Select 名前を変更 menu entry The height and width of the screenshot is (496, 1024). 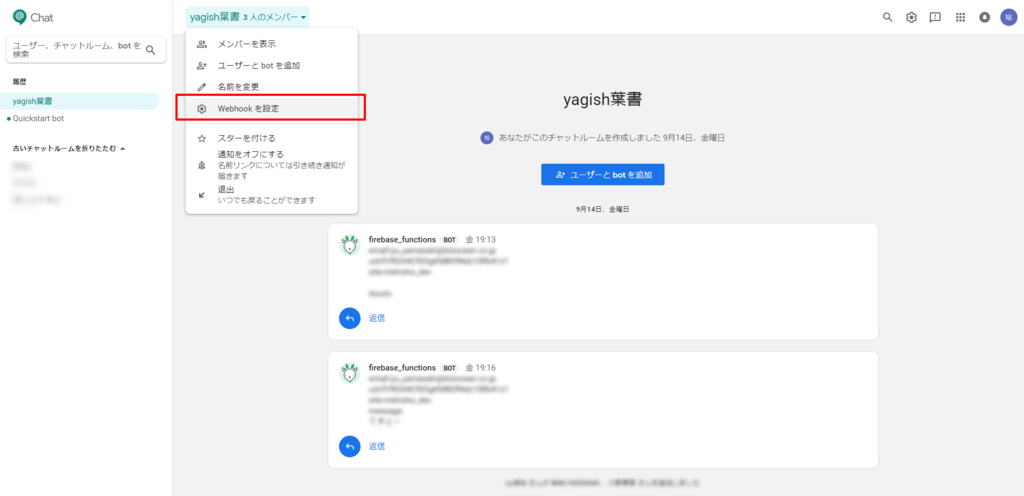pyautogui.click(x=272, y=87)
